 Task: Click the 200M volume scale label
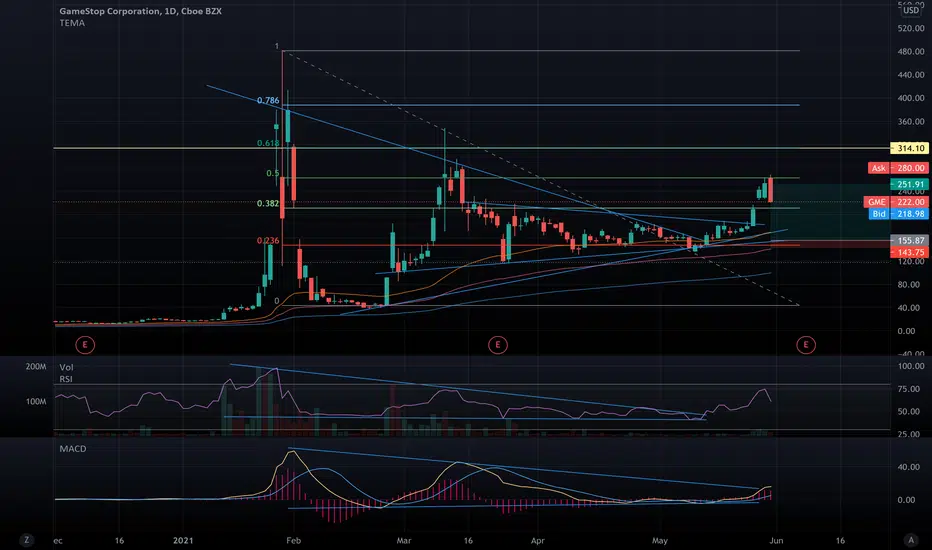pyautogui.click(x=36, y=367)
